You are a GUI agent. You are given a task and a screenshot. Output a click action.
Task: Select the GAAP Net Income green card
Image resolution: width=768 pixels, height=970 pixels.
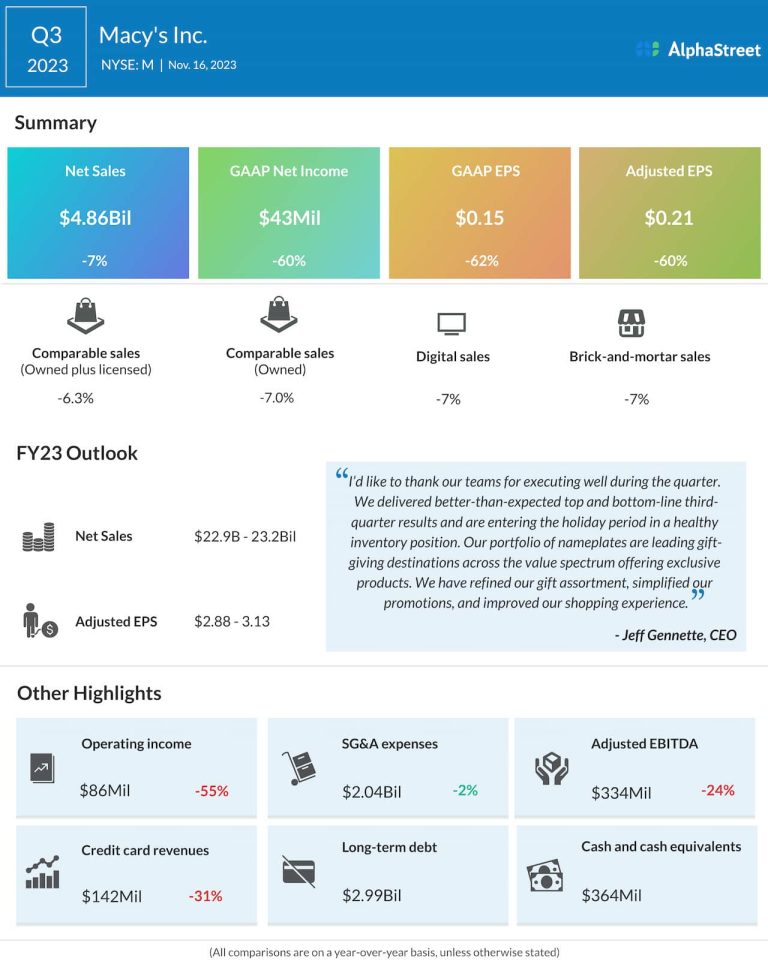(289, 213)
